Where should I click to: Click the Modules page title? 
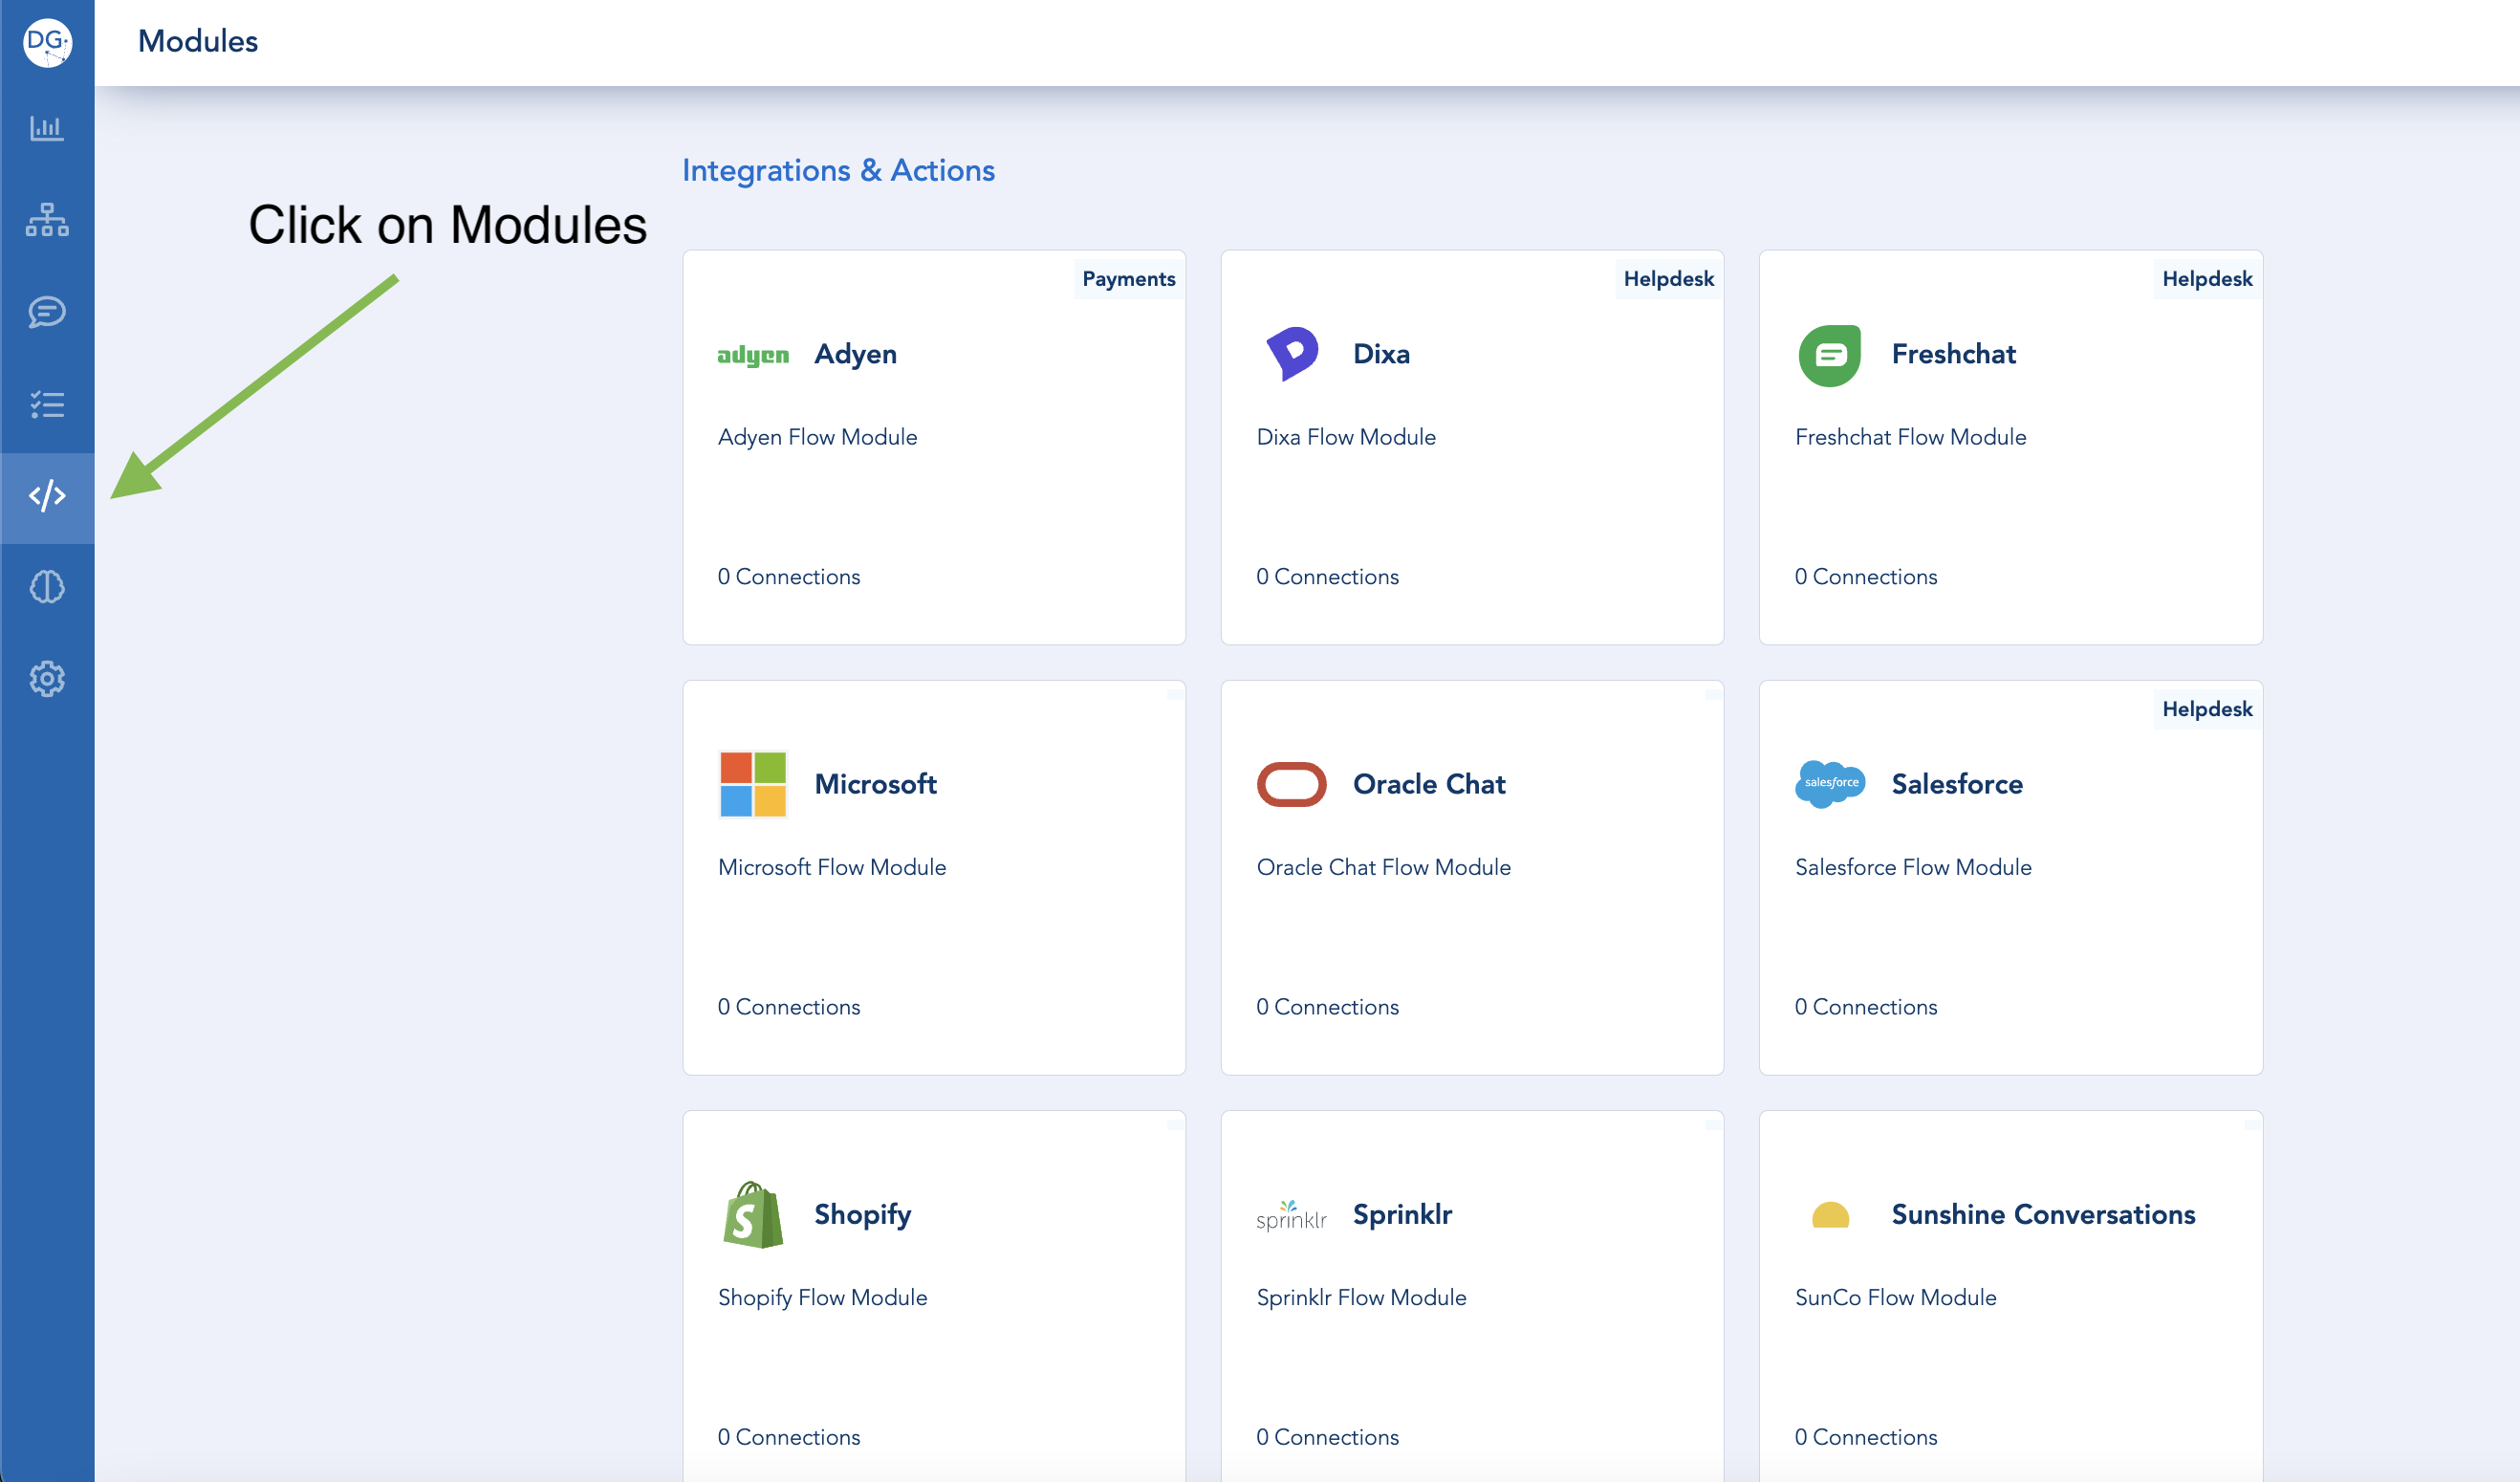coord(198,41)
